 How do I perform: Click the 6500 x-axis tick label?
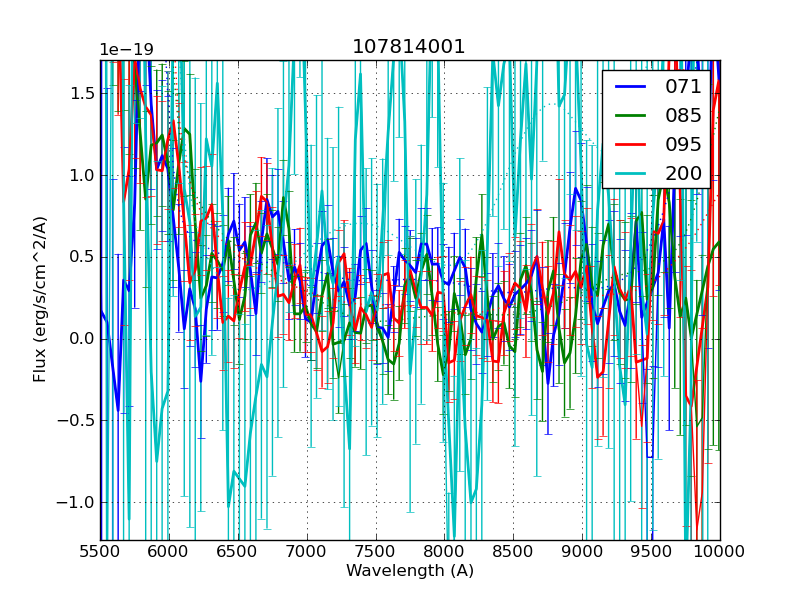tap(238, 552)
